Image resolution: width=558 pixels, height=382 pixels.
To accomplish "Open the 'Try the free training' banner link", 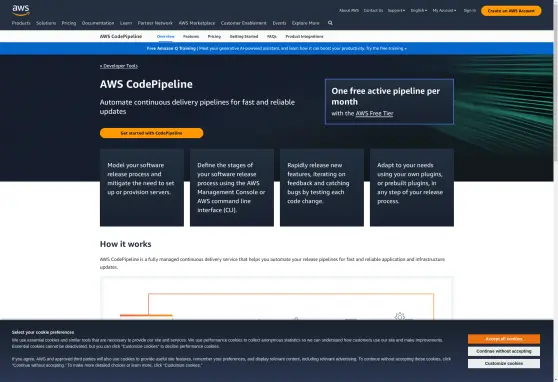I will 386,48.
